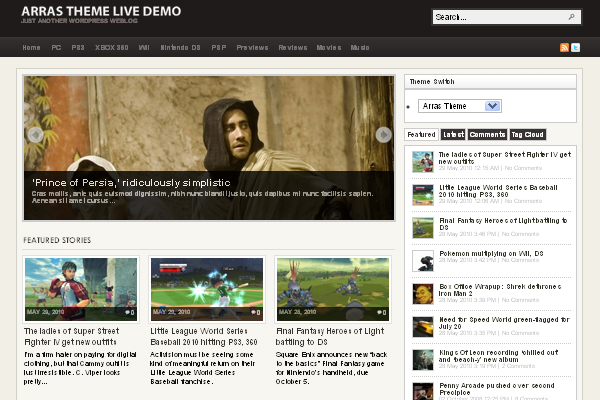Switch to the Comments tab
This screenshot has height=400, width=600.
(487, 134)
